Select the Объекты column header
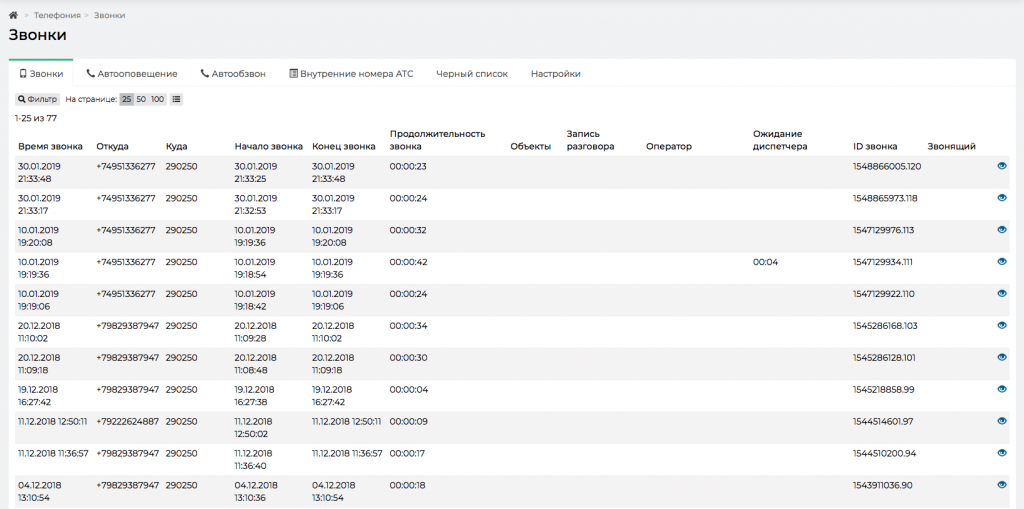1024x509 pixels. (x=530, y=146)
